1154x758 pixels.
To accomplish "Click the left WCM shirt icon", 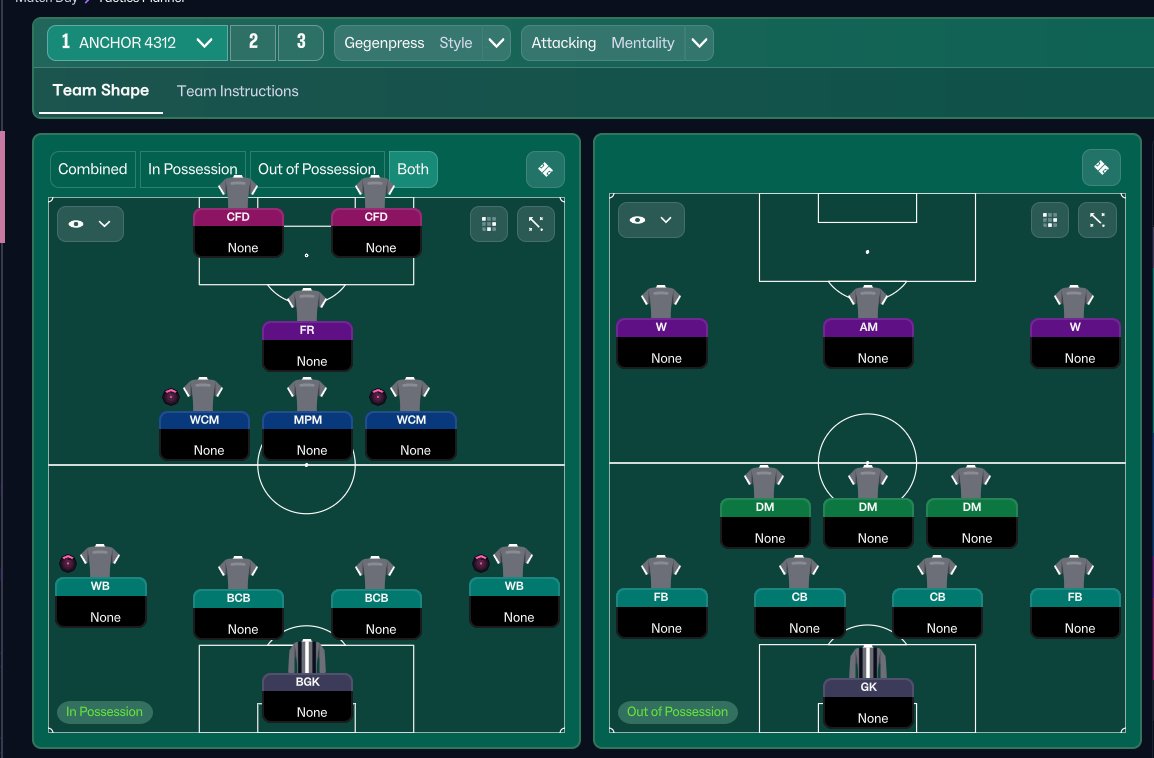I will pyautogui.click(x=203, y=394).
